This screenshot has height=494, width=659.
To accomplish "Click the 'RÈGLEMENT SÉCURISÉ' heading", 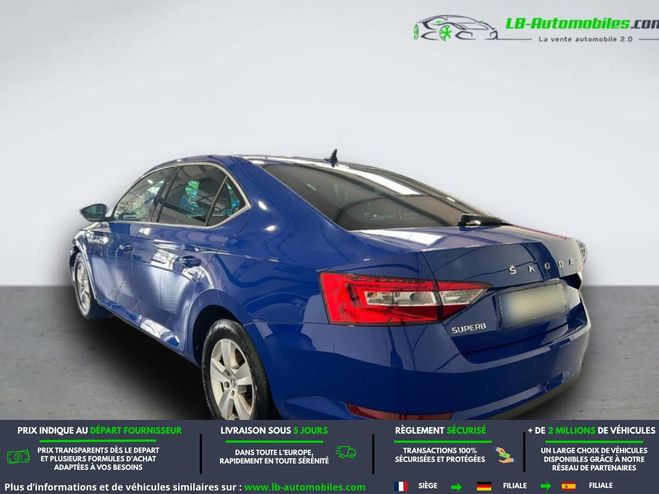I will [x=440, y=431].
